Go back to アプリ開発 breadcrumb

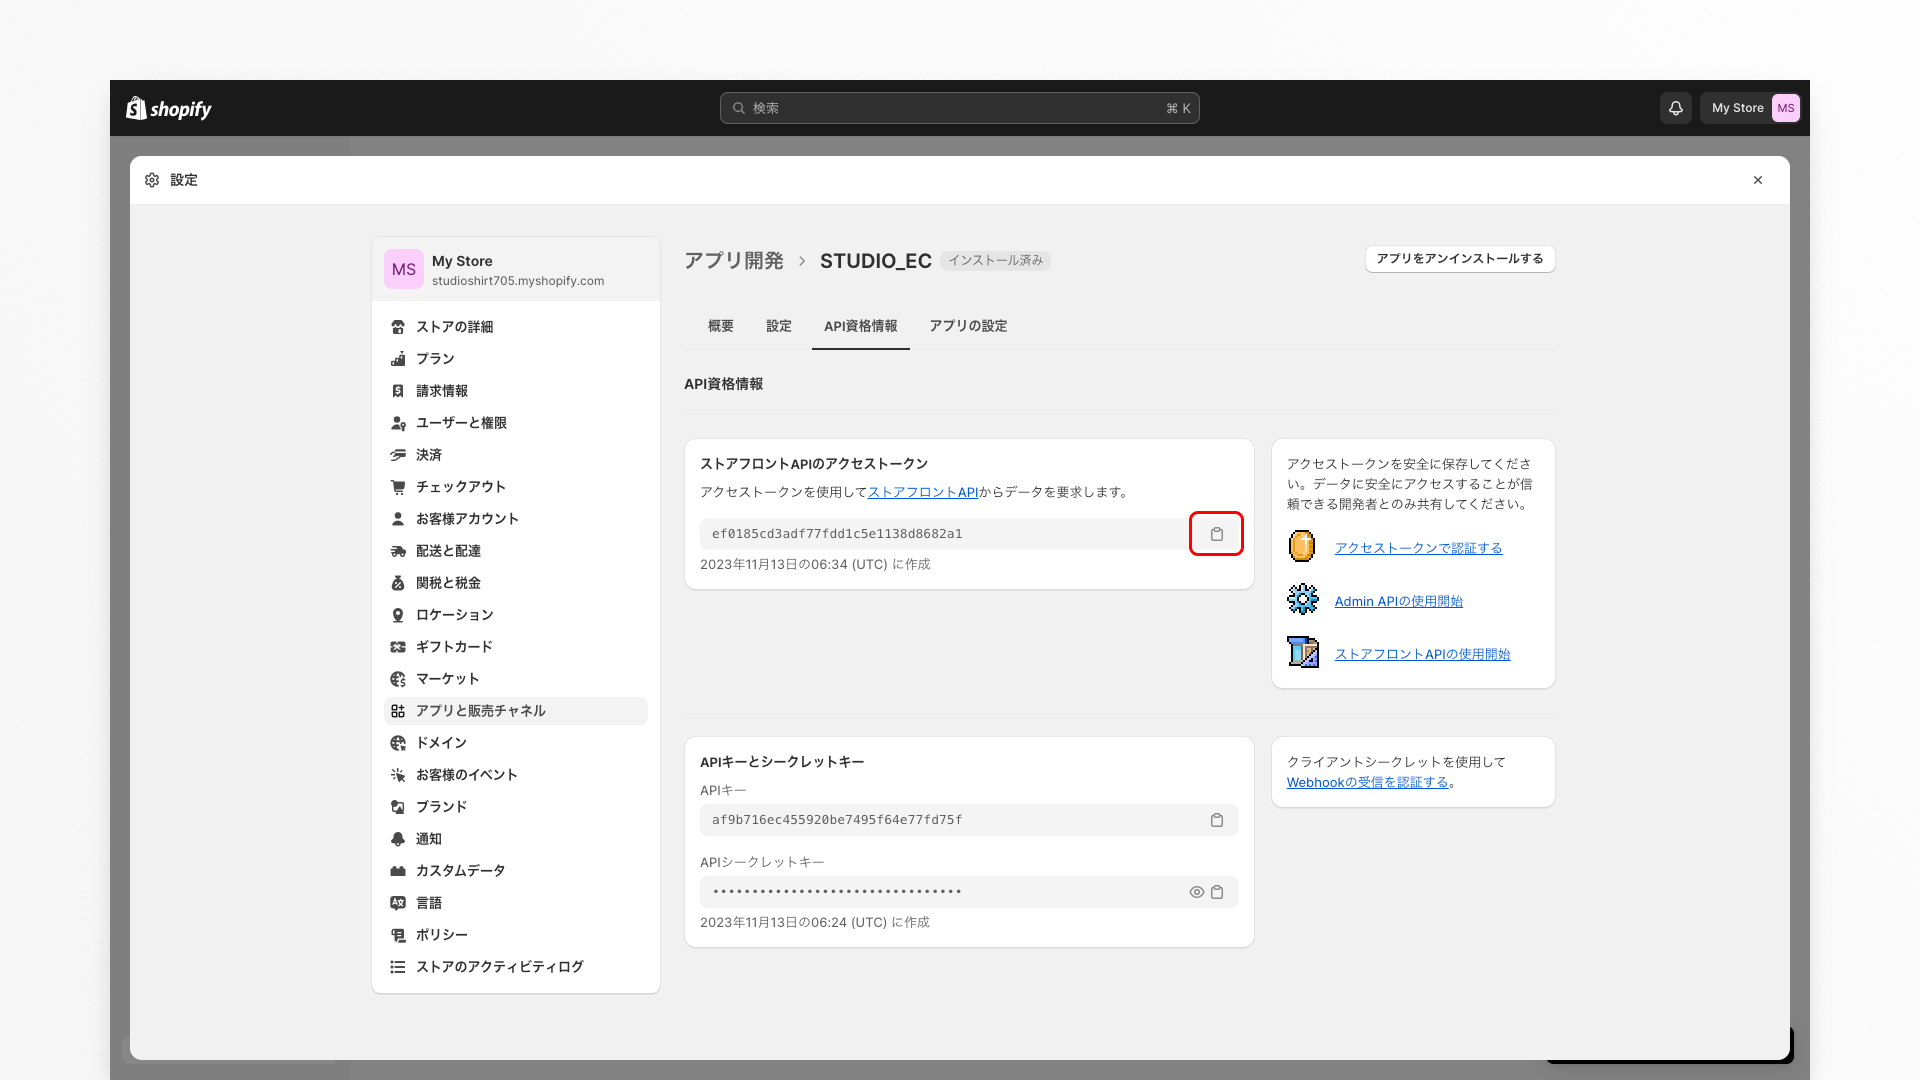pyautogui.click(x=734, y=261)
